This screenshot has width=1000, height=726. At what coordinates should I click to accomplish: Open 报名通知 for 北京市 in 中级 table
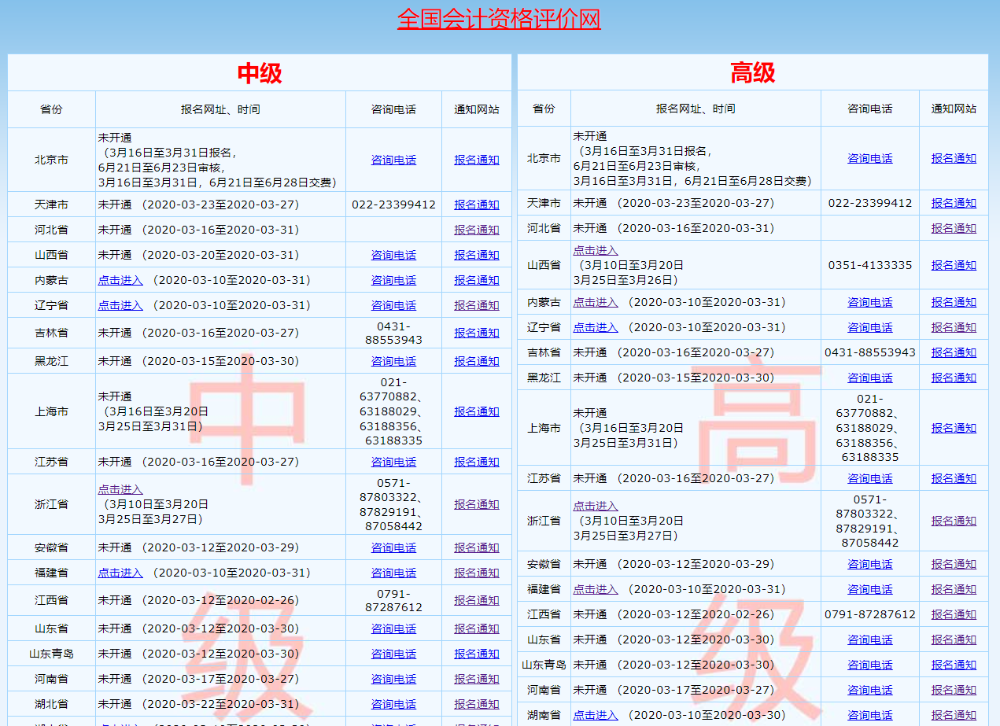476,160
